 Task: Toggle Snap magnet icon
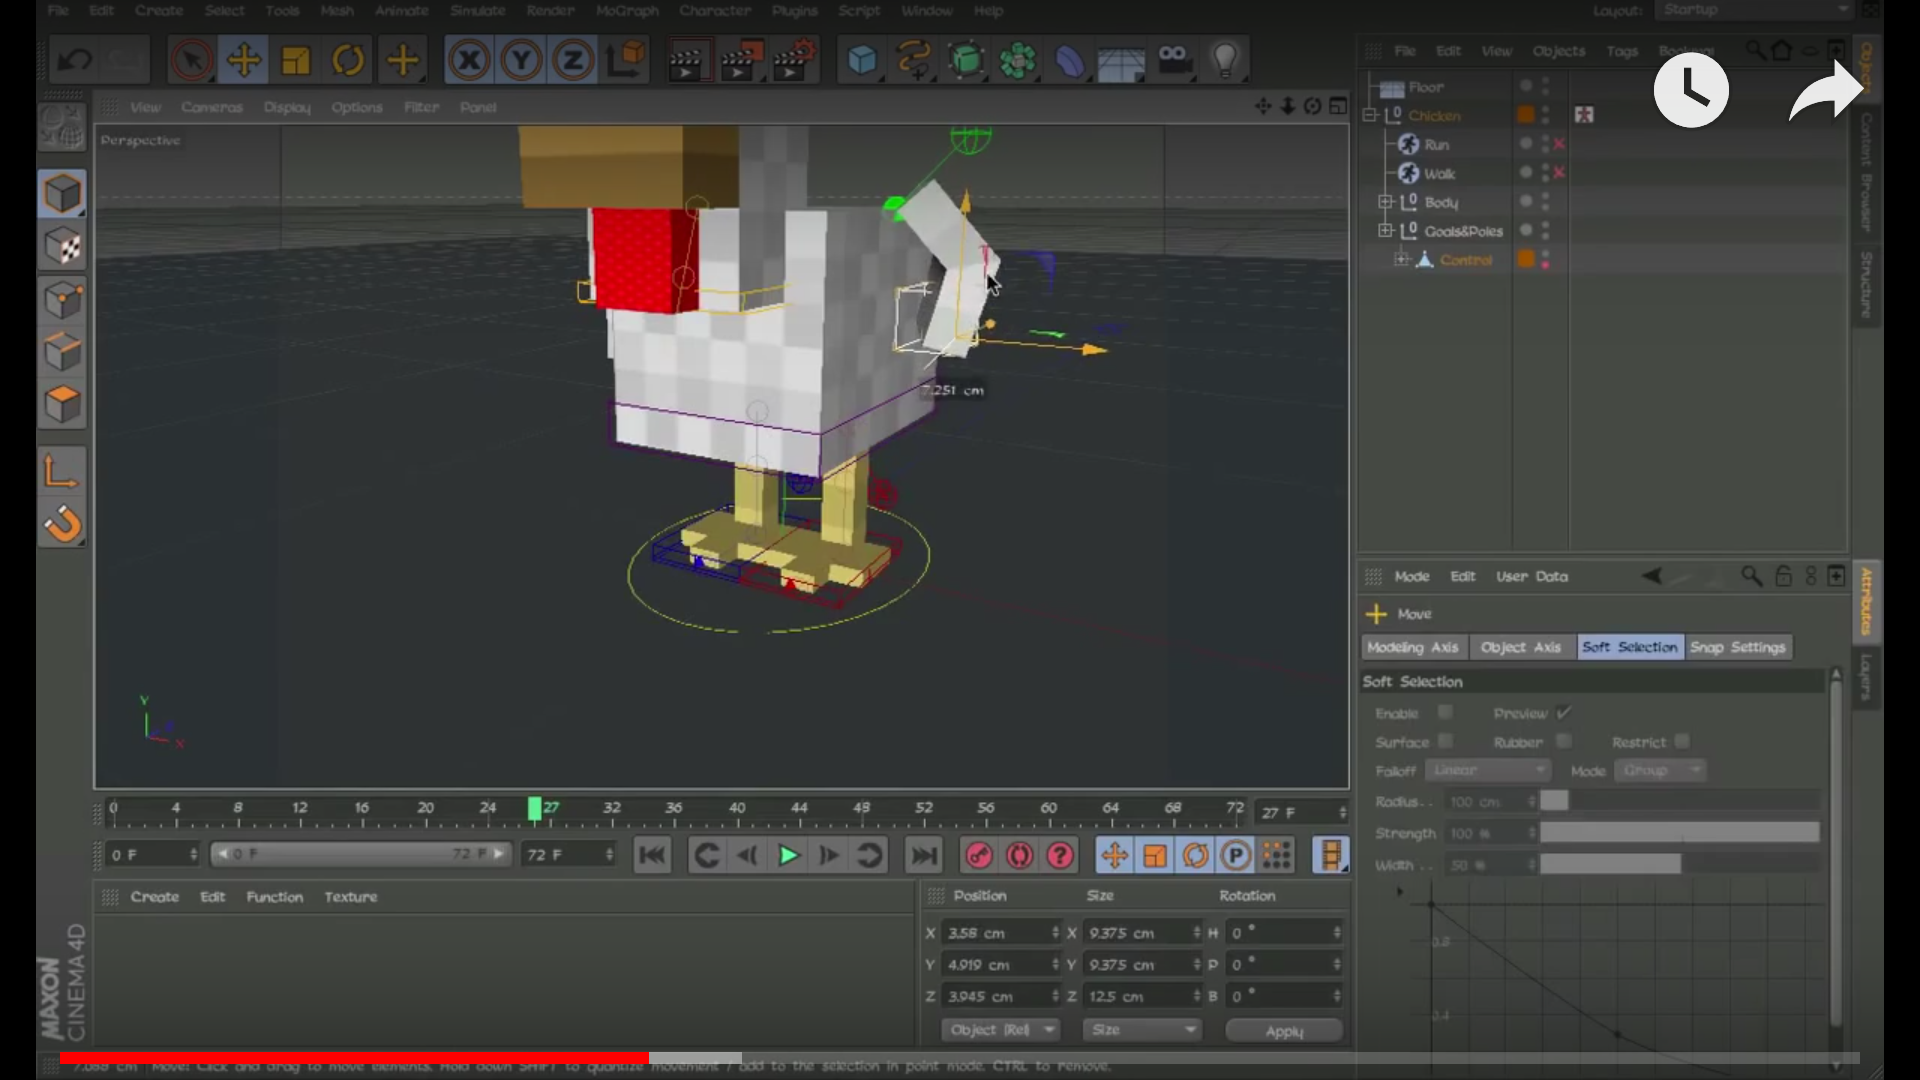pos(62,524)
